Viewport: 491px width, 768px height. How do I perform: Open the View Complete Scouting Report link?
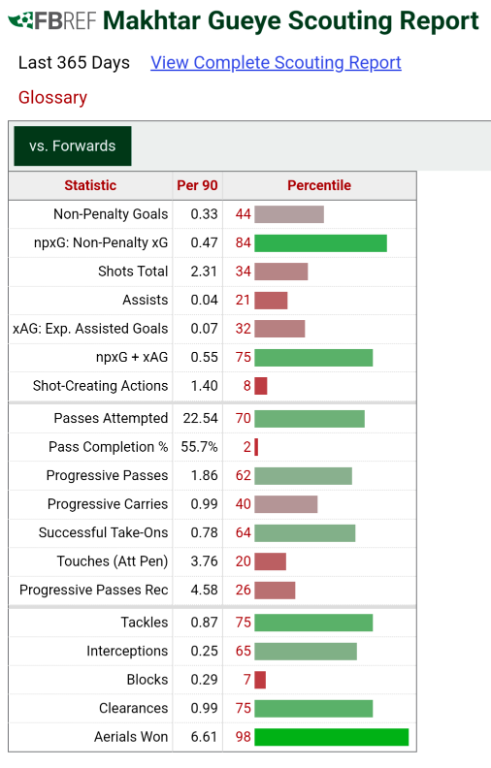click(276, 63)
